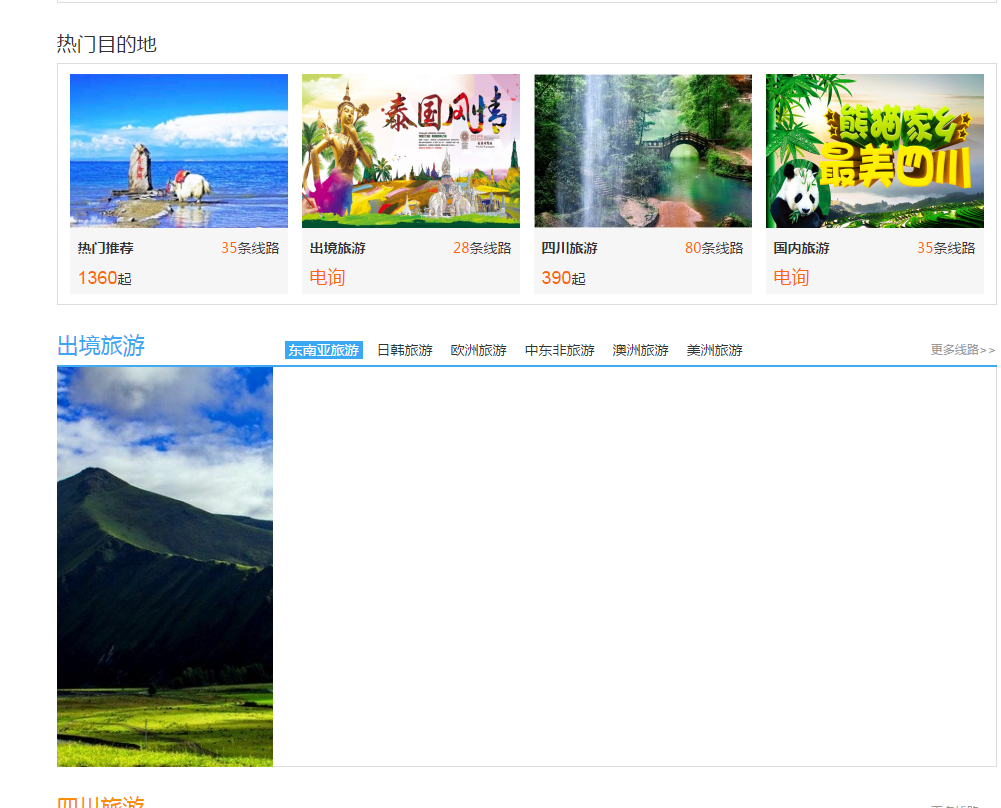This screenshot has height=808, width=1001.
Task: Open the 中东非旅游 tab
Action: click(x=560, y=350)
